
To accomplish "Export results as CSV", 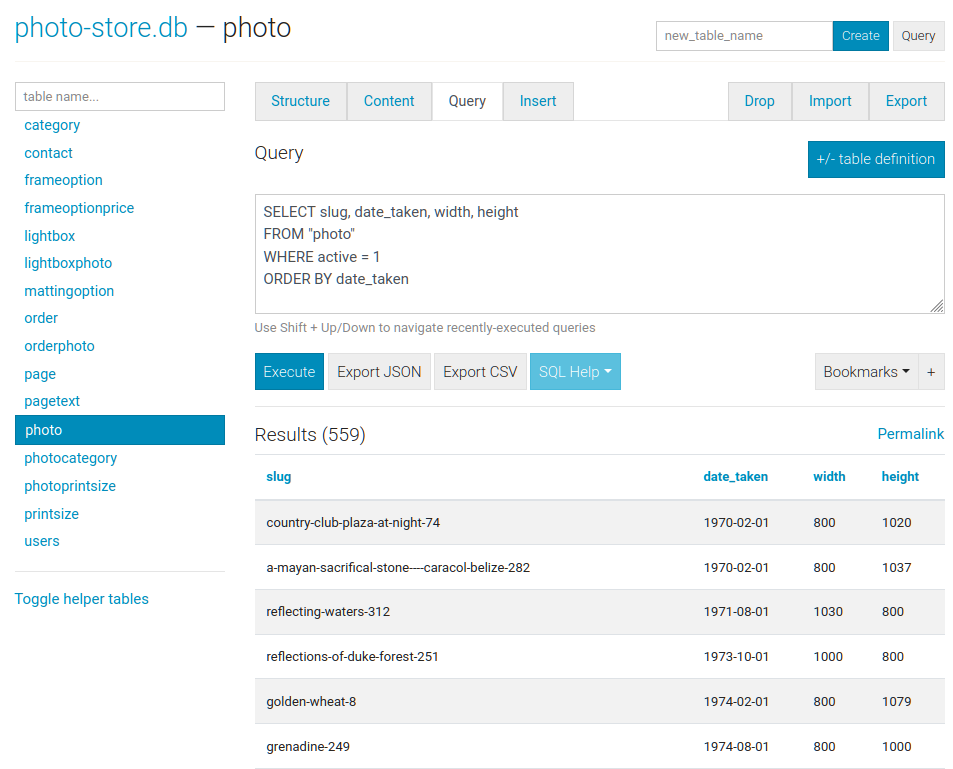I will [480, 372].
